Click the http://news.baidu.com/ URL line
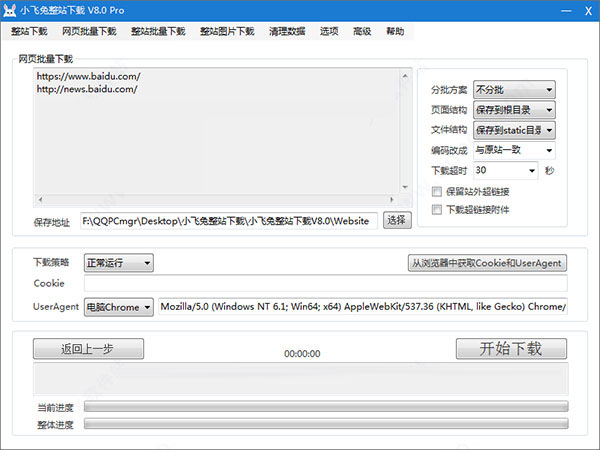 click(87, 89)
